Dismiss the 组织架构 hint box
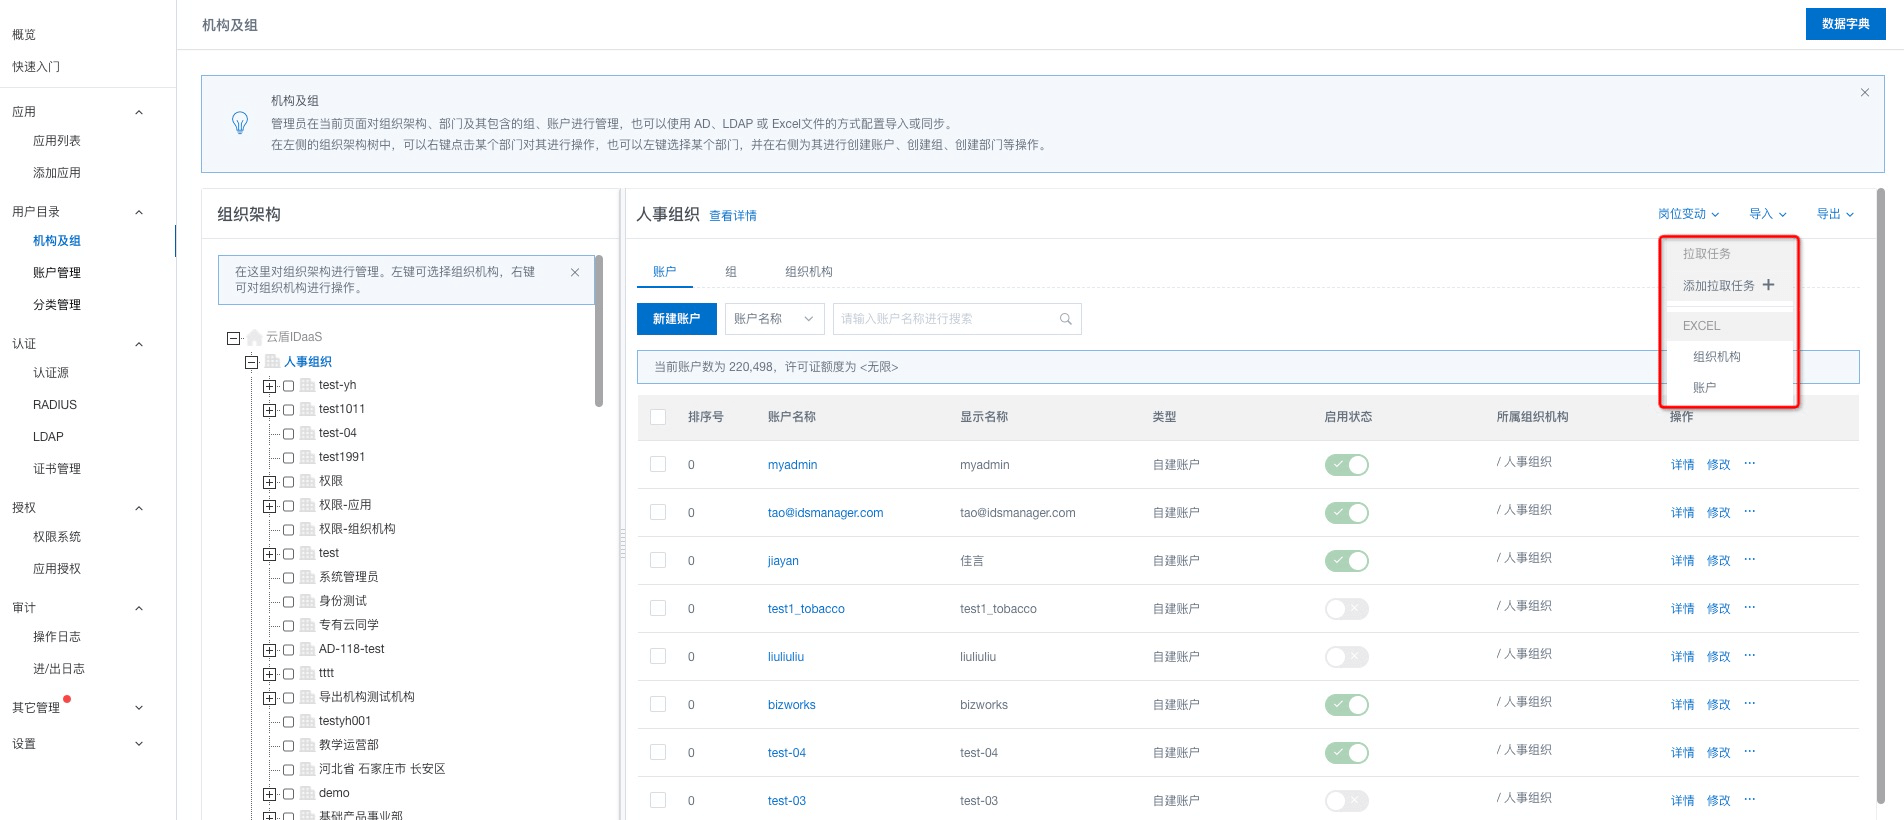The width and height of the screenshot is (1904, 820). point(575,272)
